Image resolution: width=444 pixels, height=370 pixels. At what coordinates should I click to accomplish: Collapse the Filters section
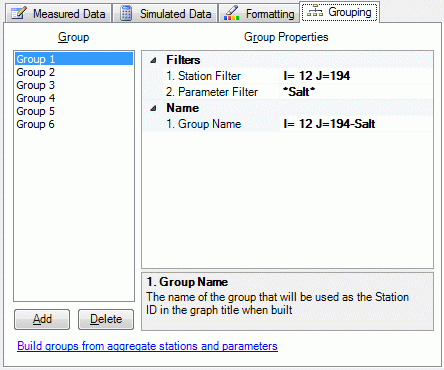coord(153,60)
